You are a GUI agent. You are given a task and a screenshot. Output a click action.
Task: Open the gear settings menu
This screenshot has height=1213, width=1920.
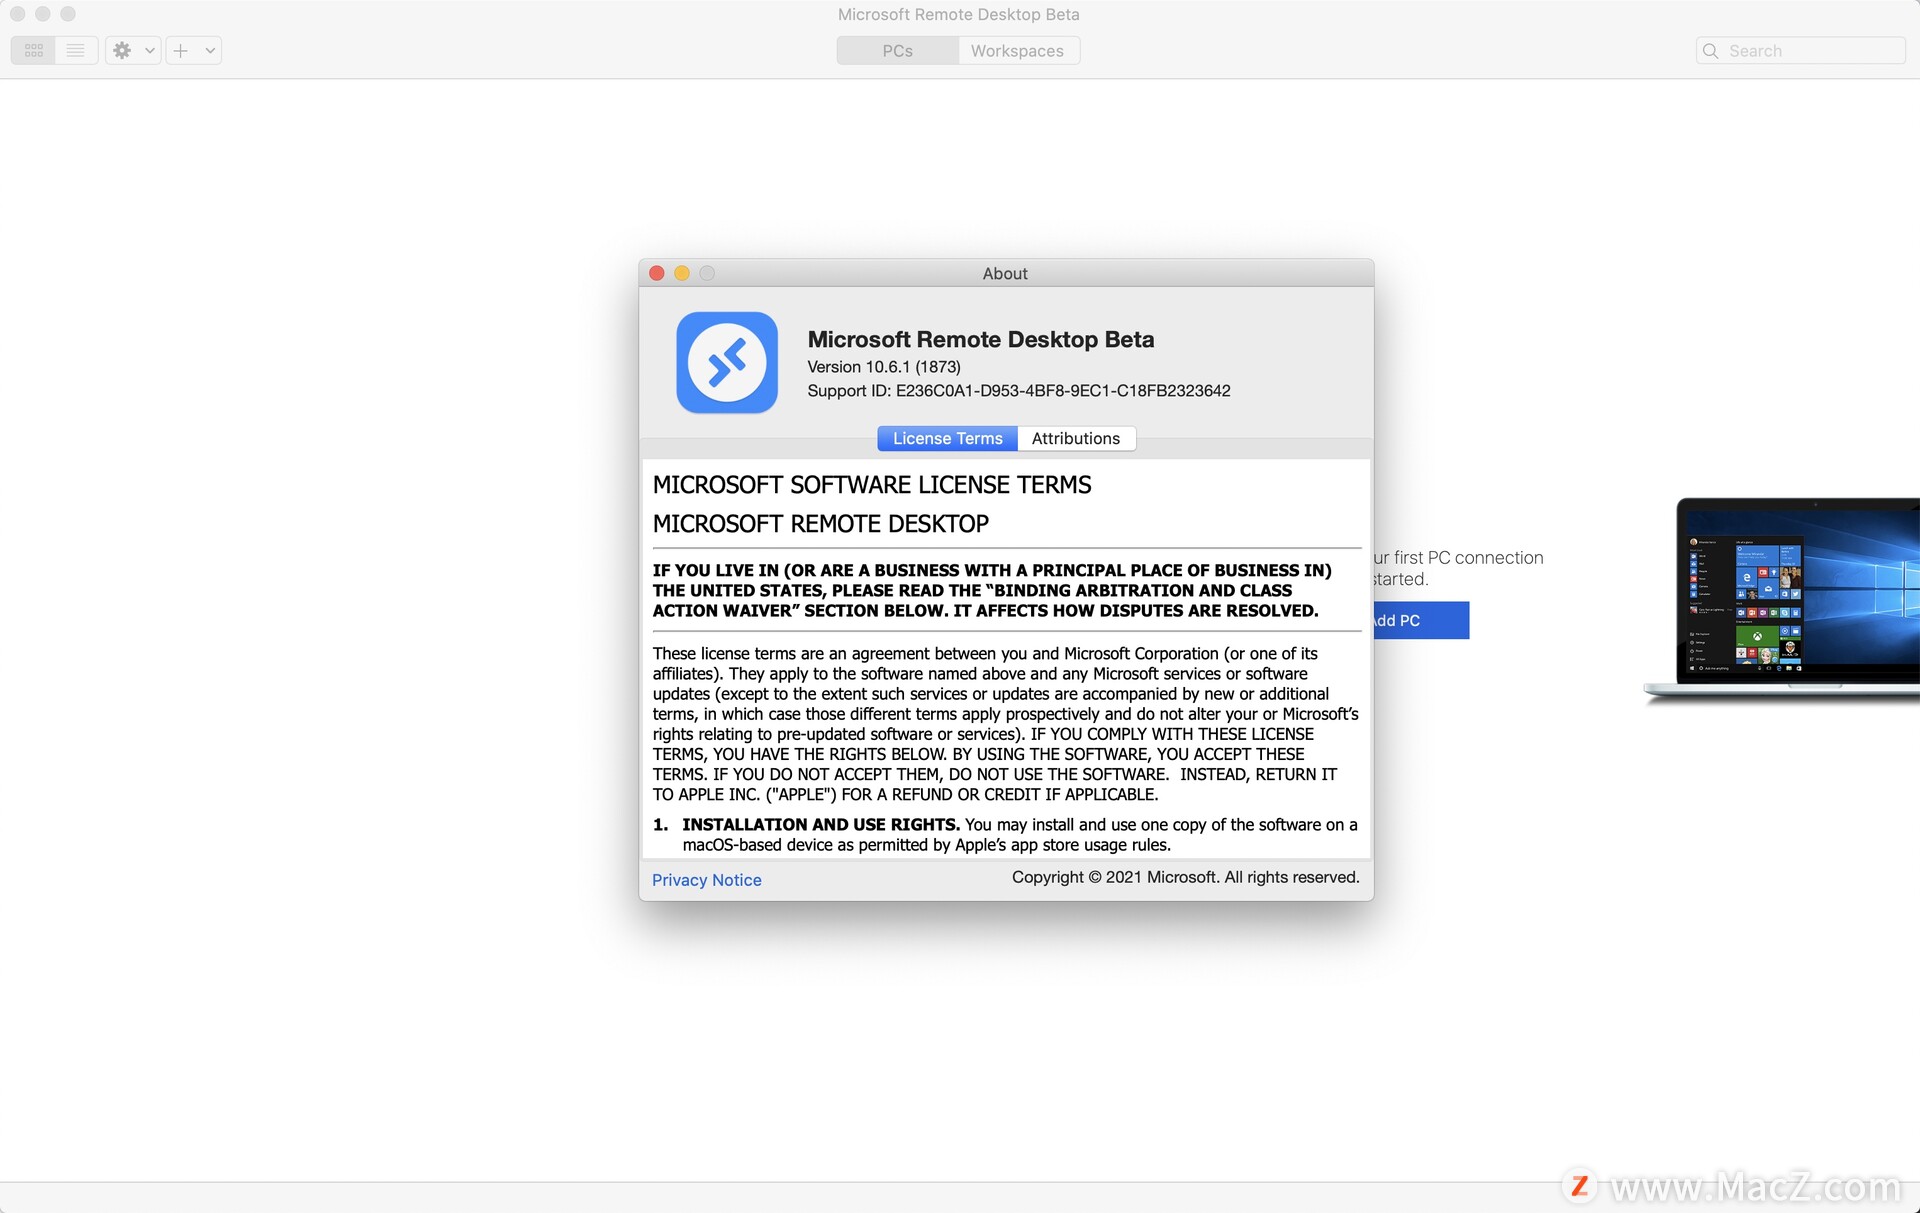[x=123, y=50]
